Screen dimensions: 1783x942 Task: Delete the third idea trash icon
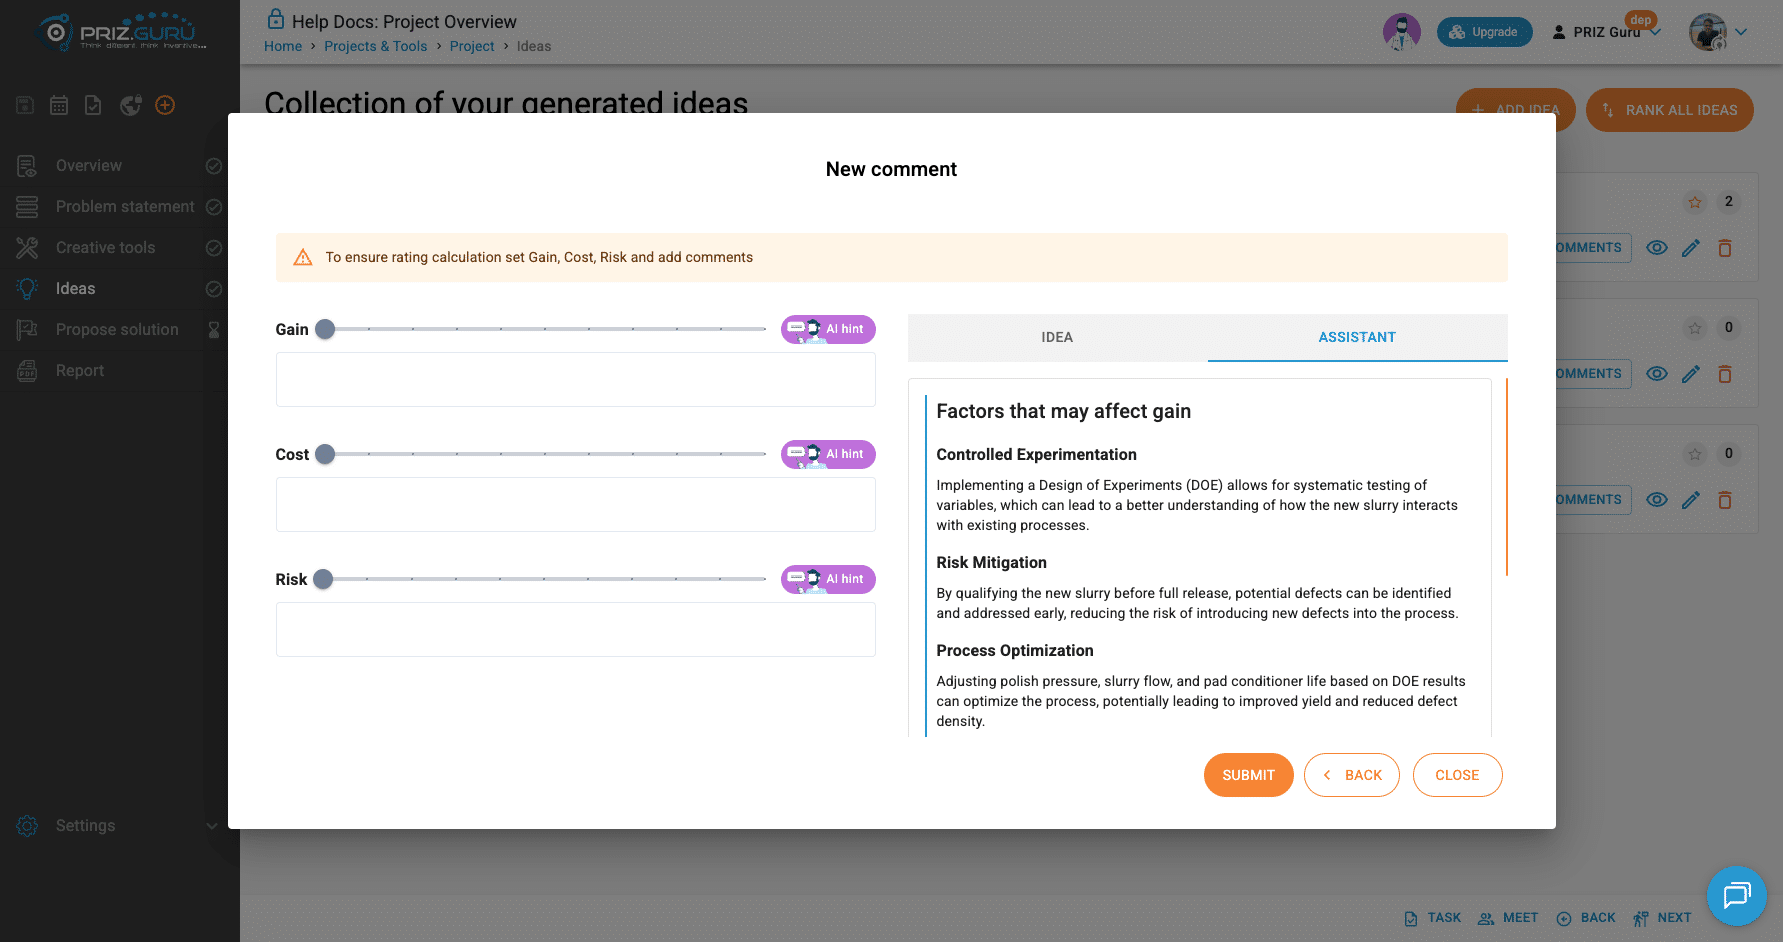click(x=1725, y=500)
